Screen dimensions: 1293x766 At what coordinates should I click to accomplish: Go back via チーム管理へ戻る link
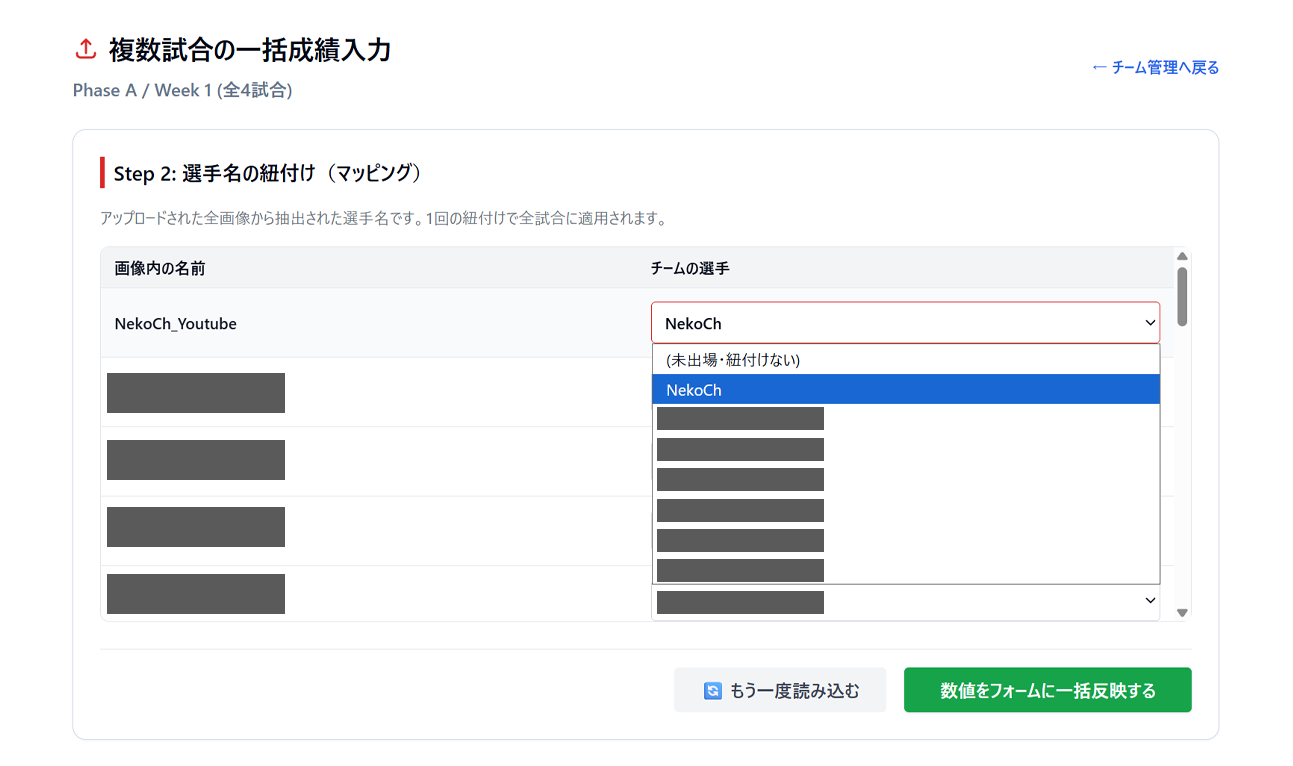1155,68
